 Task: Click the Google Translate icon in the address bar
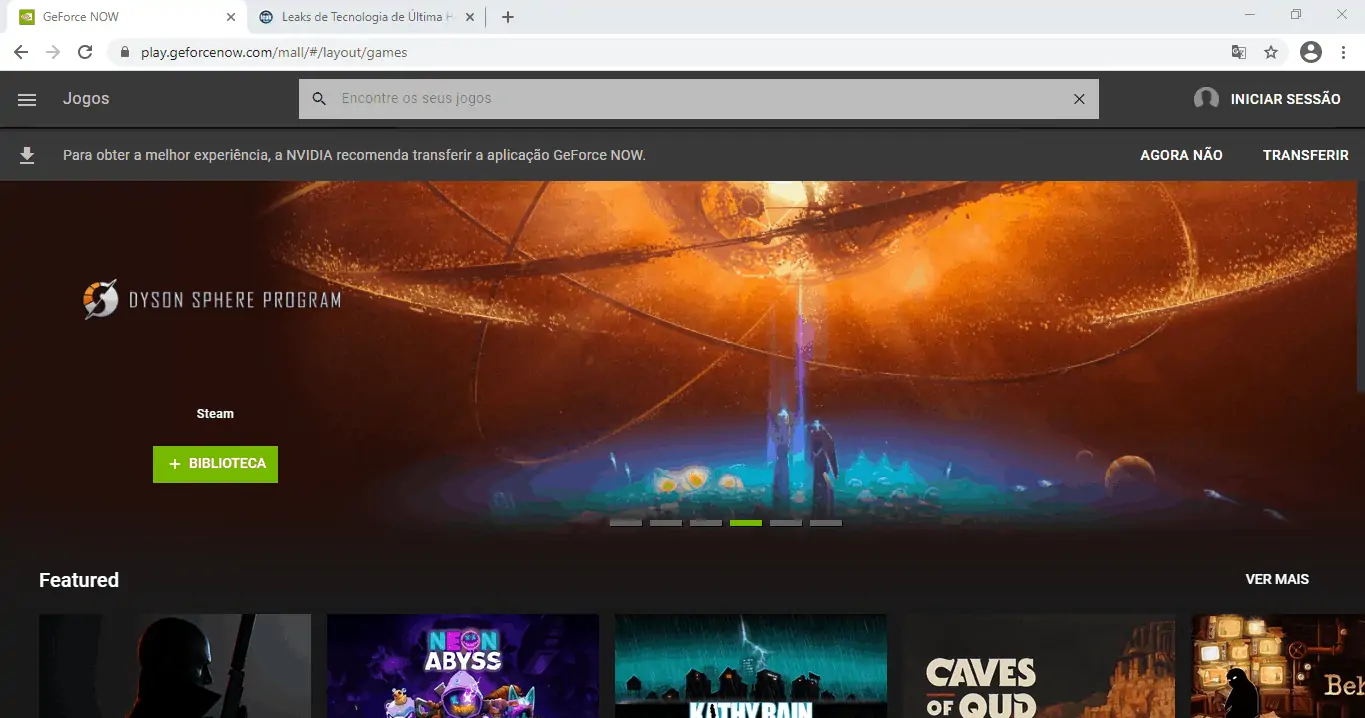pyautogui.click(x=1238, y=52)
